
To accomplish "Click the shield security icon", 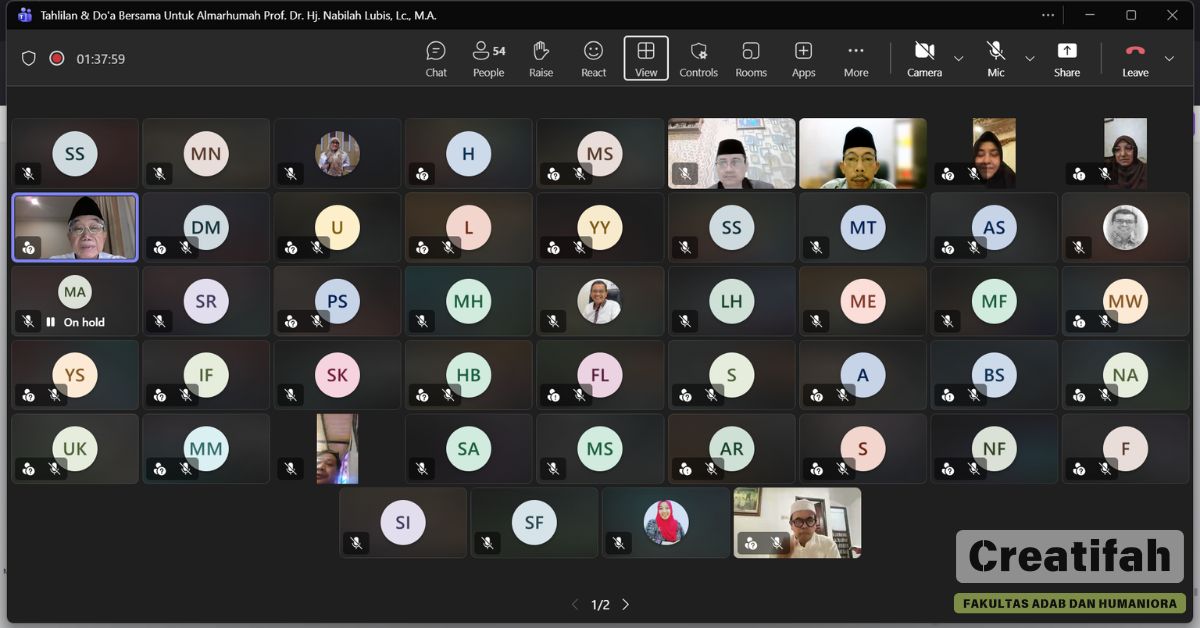I will (x=29, y=59).
